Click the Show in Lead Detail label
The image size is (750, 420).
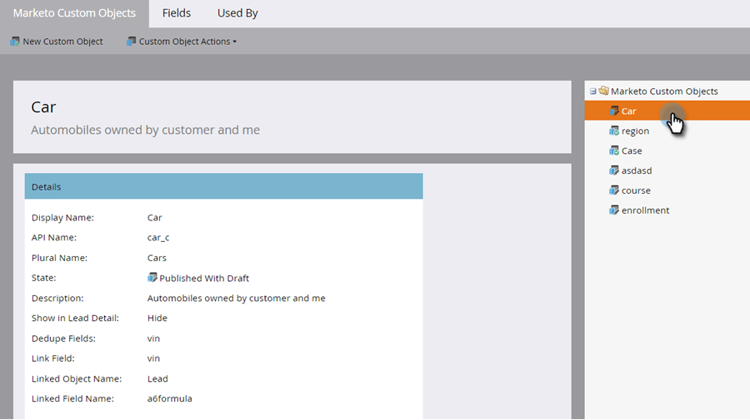click(x=75, y=318)
